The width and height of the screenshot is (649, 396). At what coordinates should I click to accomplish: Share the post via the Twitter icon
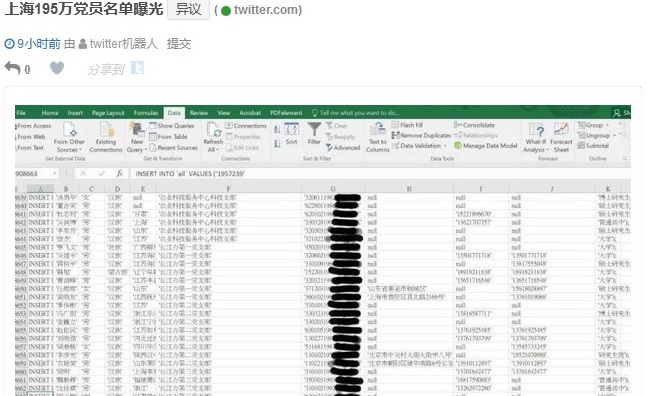pyautogui.click(x=137, y=67)
